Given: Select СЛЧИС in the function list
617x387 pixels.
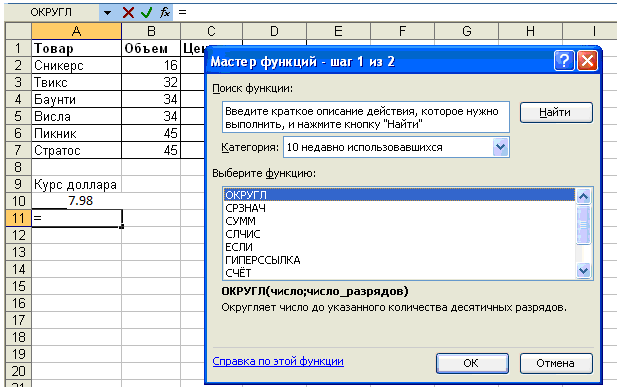Looking at the screenshot, I should pyautogui.click(x=399, y=234).
